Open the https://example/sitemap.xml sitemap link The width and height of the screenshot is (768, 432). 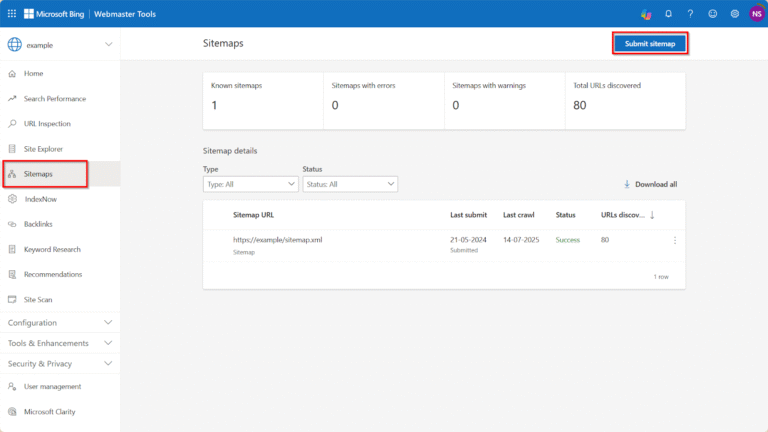[x=277, y=240]
